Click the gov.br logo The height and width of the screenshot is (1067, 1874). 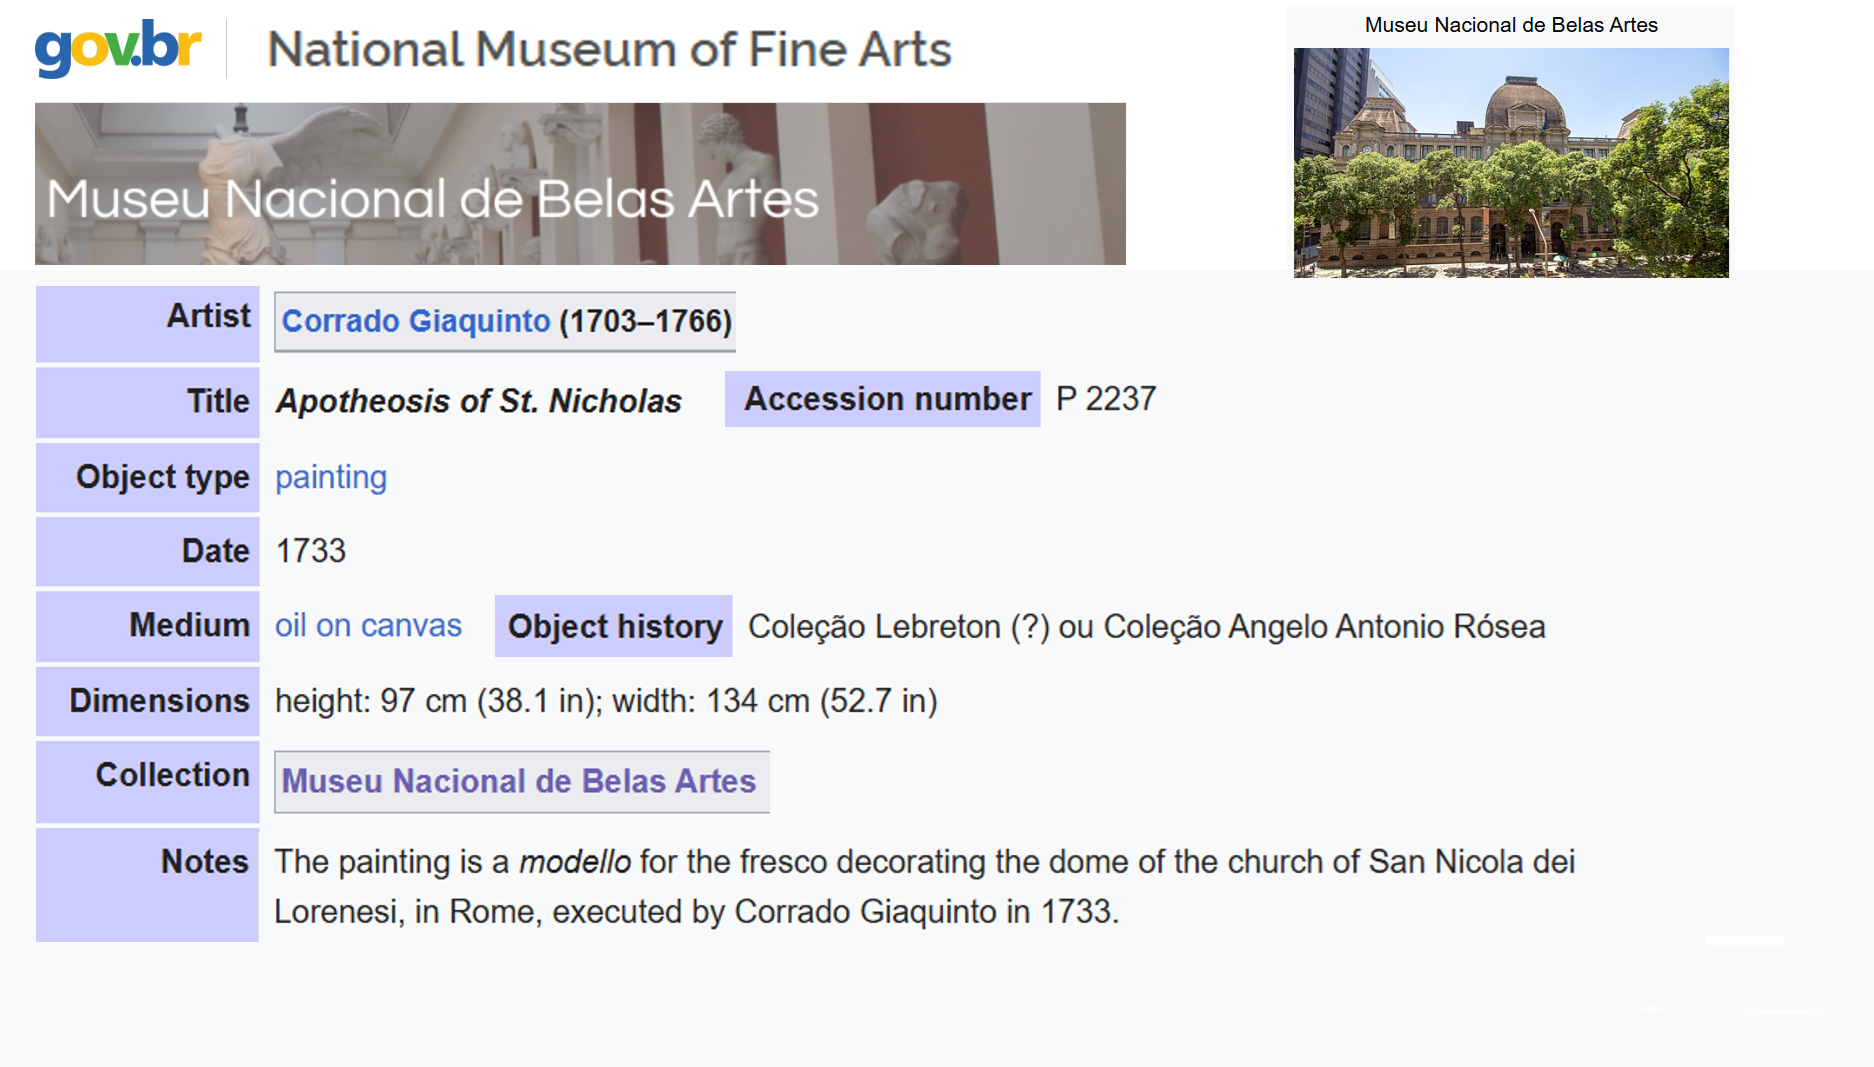[x=118, y=47]
